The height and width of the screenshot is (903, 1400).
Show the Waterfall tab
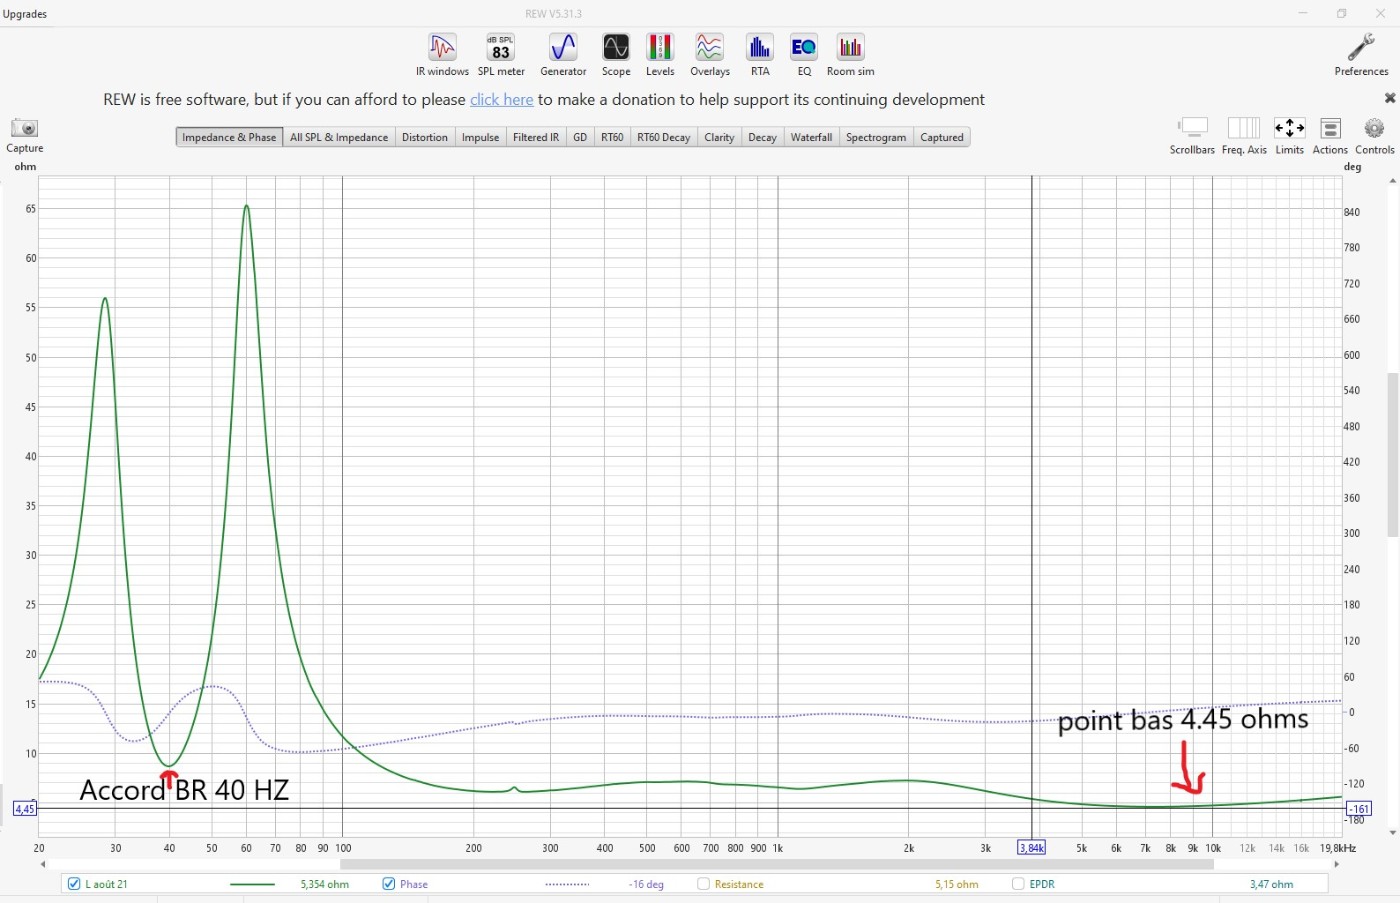point(811,137)
